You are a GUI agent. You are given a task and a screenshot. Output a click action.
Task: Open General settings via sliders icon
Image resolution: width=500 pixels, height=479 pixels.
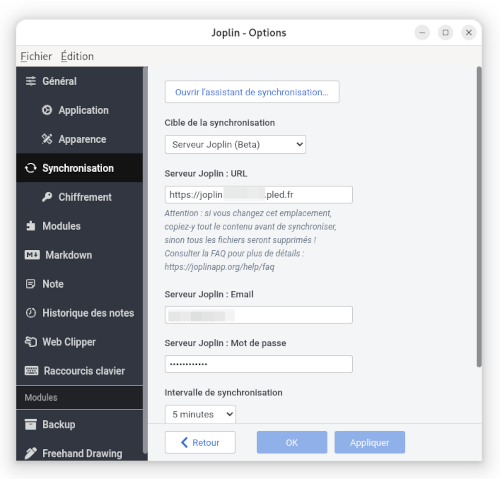click(x=31, y=81)
